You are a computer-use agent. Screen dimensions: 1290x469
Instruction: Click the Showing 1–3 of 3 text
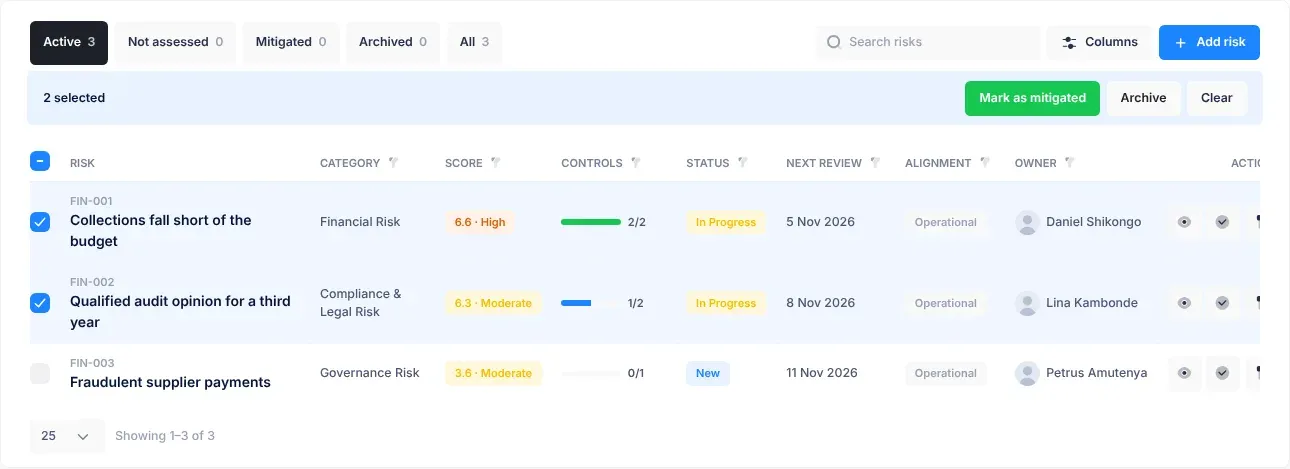165,436
